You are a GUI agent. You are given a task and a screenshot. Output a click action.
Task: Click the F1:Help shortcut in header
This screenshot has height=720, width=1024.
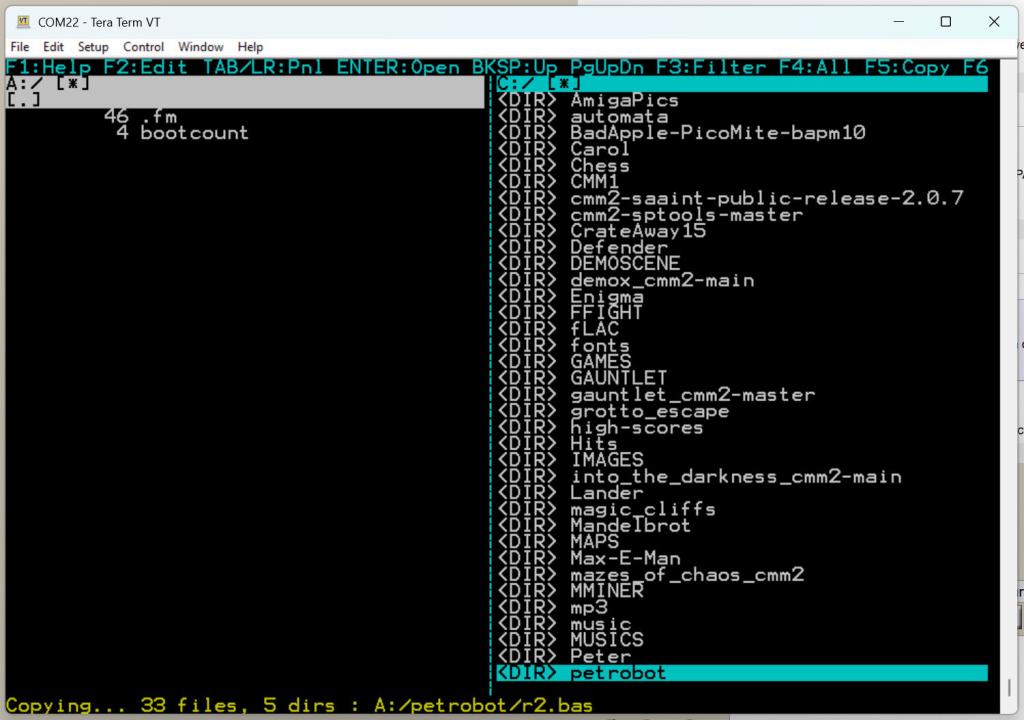(49, 68)
